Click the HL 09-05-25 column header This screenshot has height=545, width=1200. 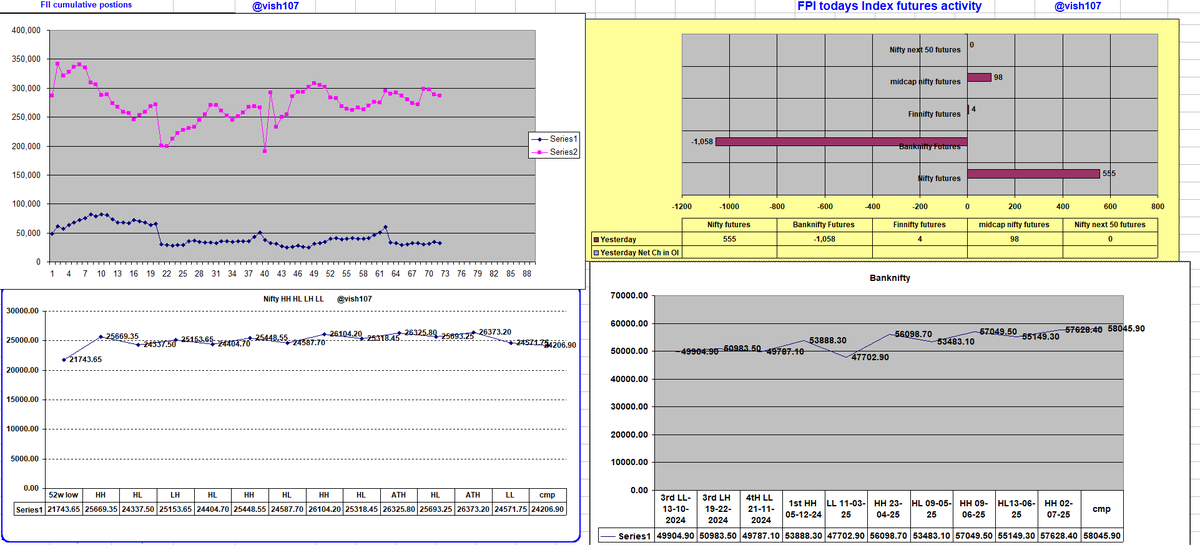click(931, 508)
